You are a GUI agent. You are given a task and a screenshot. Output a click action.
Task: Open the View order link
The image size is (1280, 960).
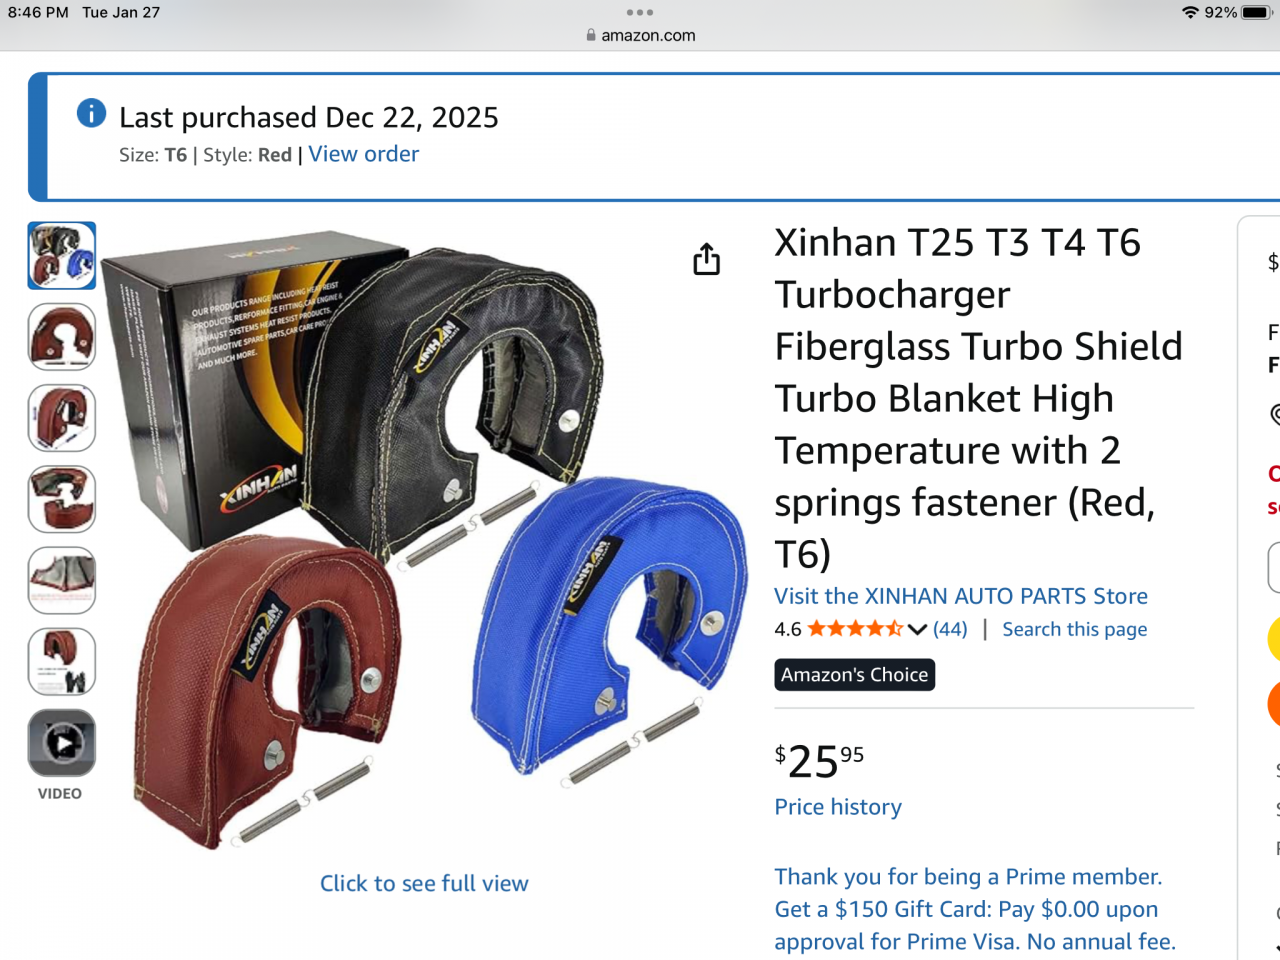coord(364,154)
